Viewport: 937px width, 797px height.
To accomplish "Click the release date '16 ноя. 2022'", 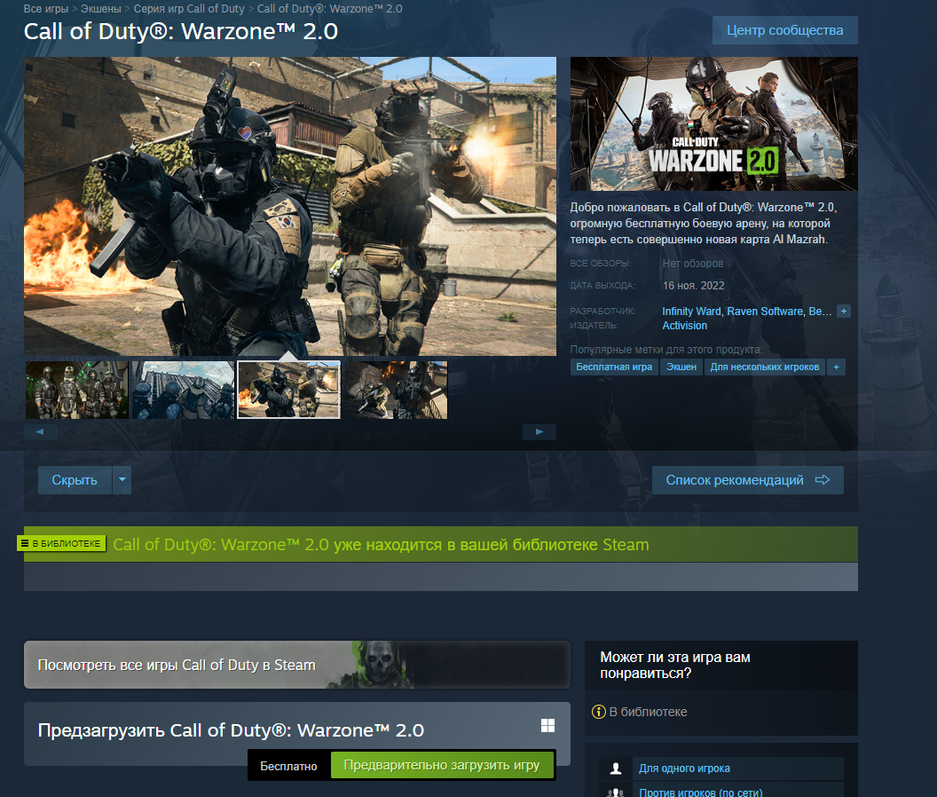I will point(693,286).
